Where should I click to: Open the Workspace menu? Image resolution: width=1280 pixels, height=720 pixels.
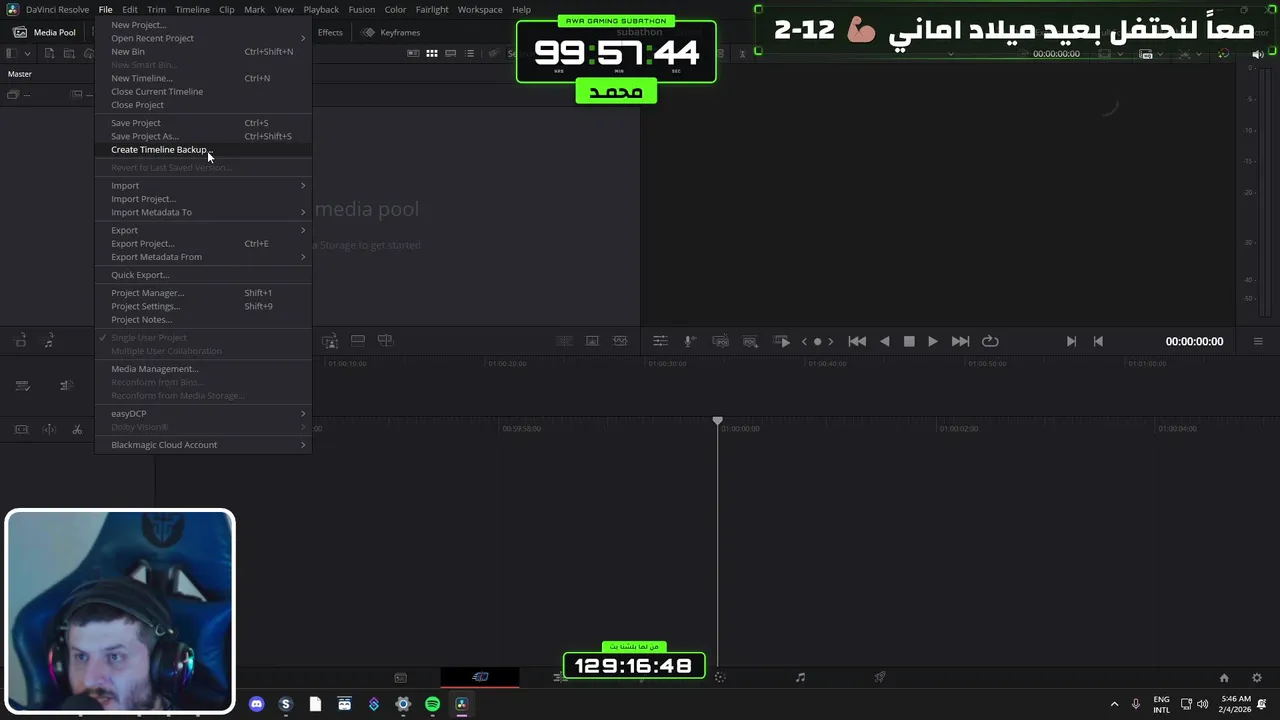point(480,10)
